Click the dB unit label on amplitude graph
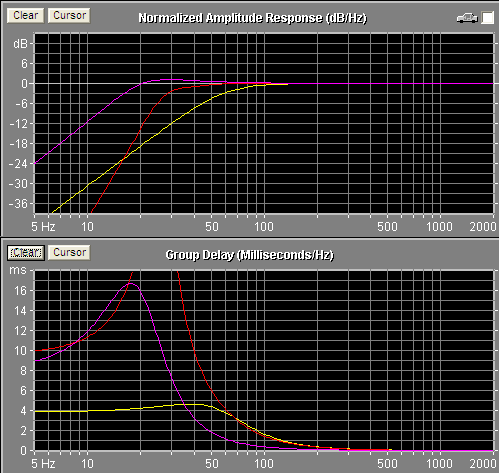 coord(20,44)
